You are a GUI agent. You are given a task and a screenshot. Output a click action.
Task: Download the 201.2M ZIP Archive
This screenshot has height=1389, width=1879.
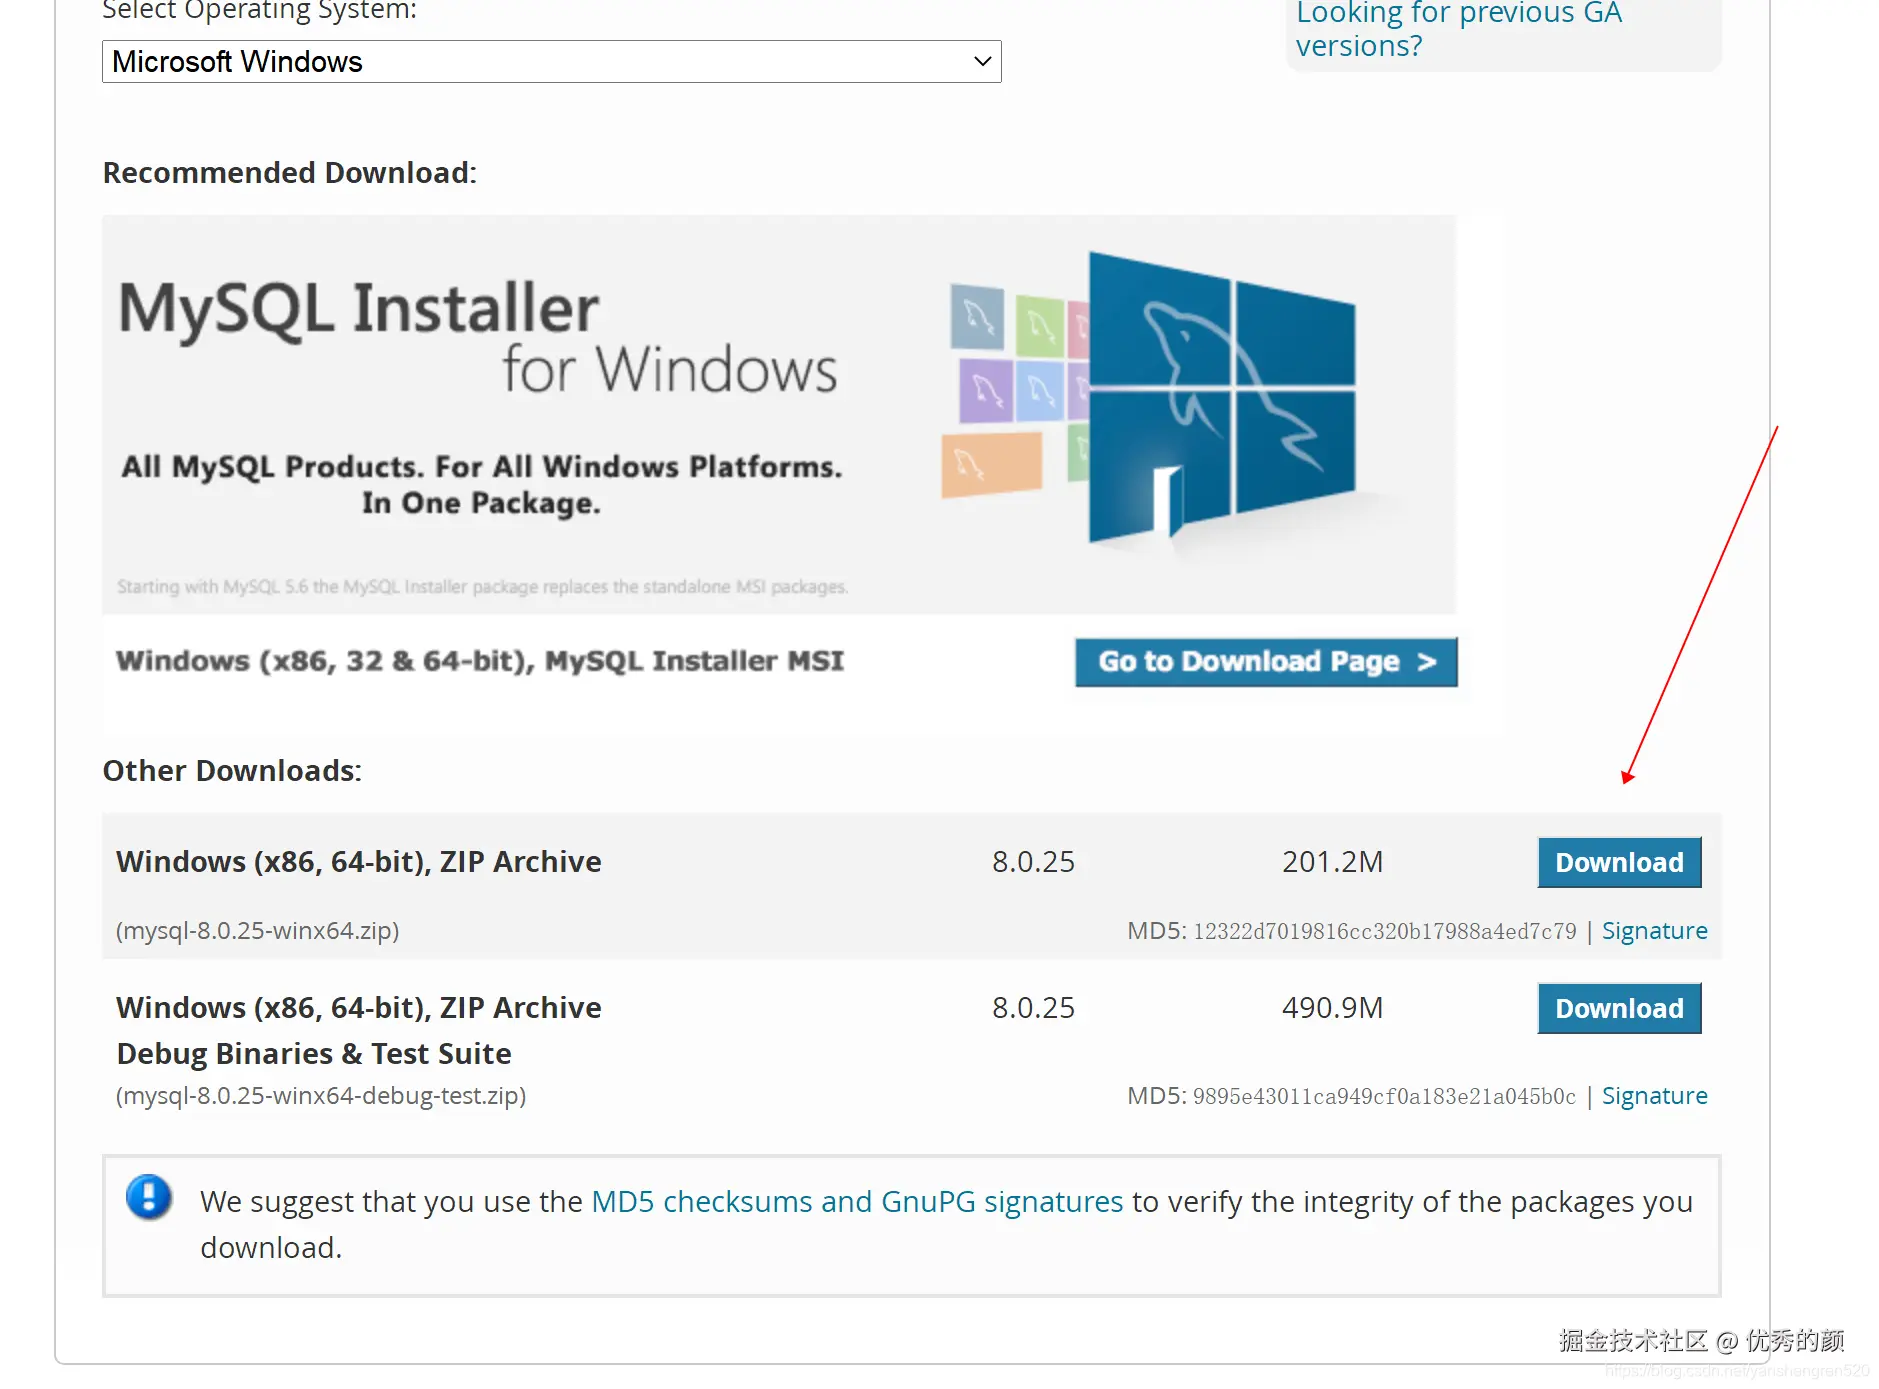point(1619,862)
